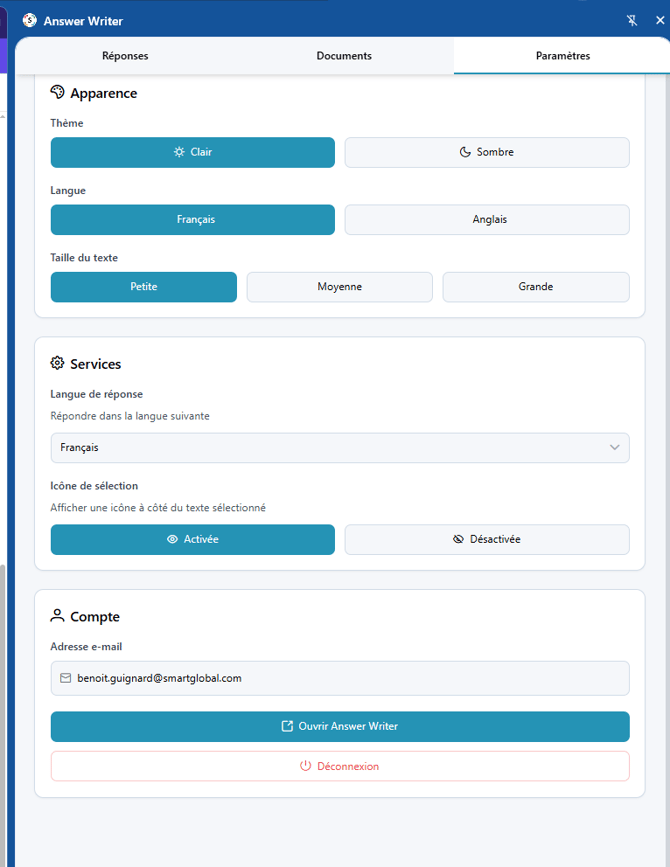Click the Answer Writer logo icon
Viewport: 670px width, 867px height.
[29, 20]
